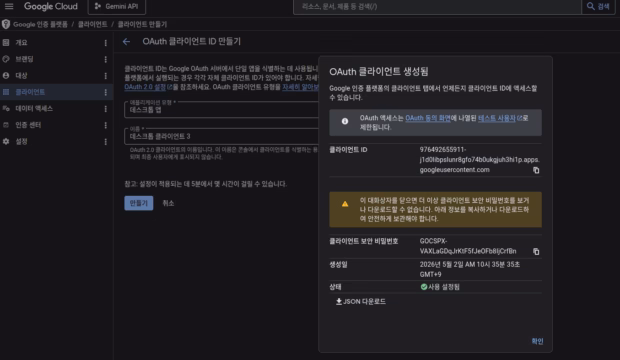The image size is (620, 360).
Task: Click JSON 다운로드 button
Action: point(361,301)
